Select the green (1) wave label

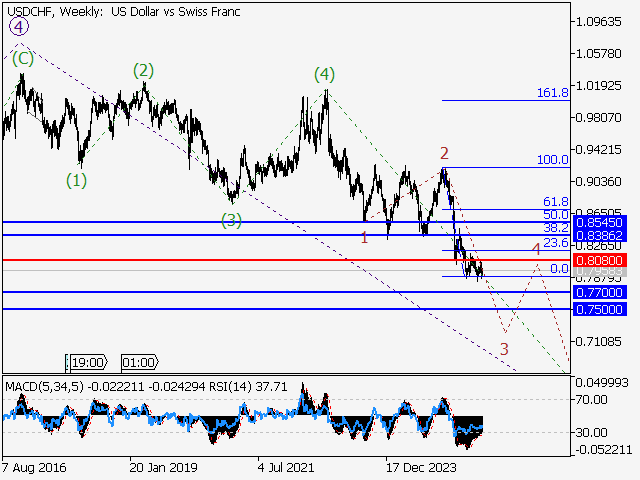point(76,180)
